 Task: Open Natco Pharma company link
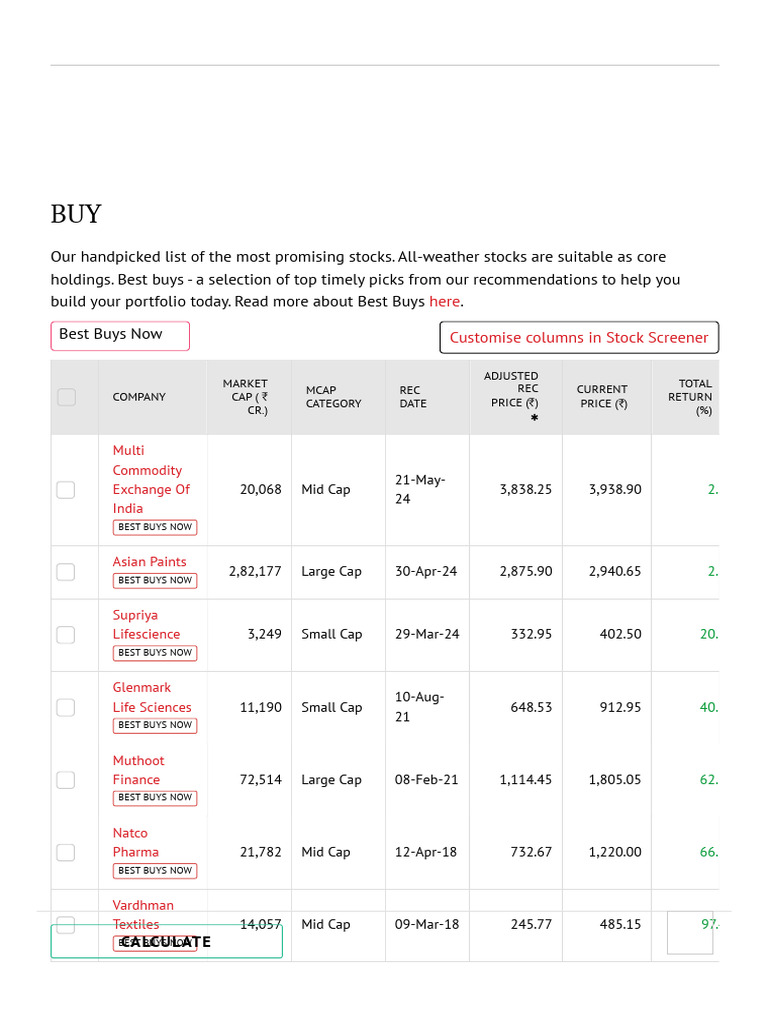(135, 842)
